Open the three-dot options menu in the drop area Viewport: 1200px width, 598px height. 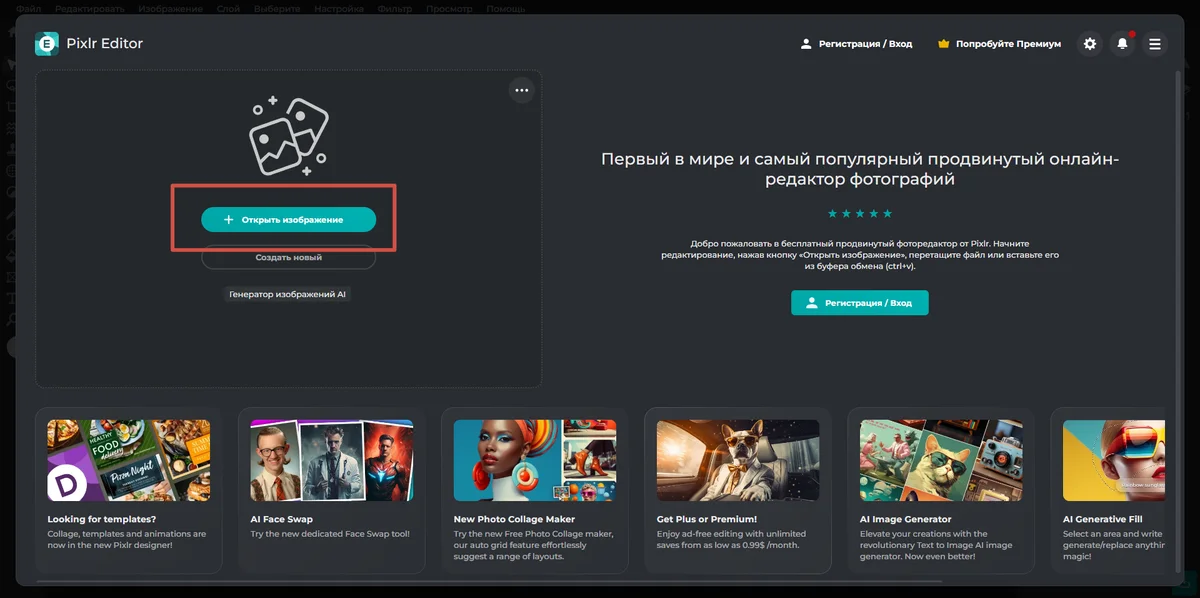coord(521,90)
